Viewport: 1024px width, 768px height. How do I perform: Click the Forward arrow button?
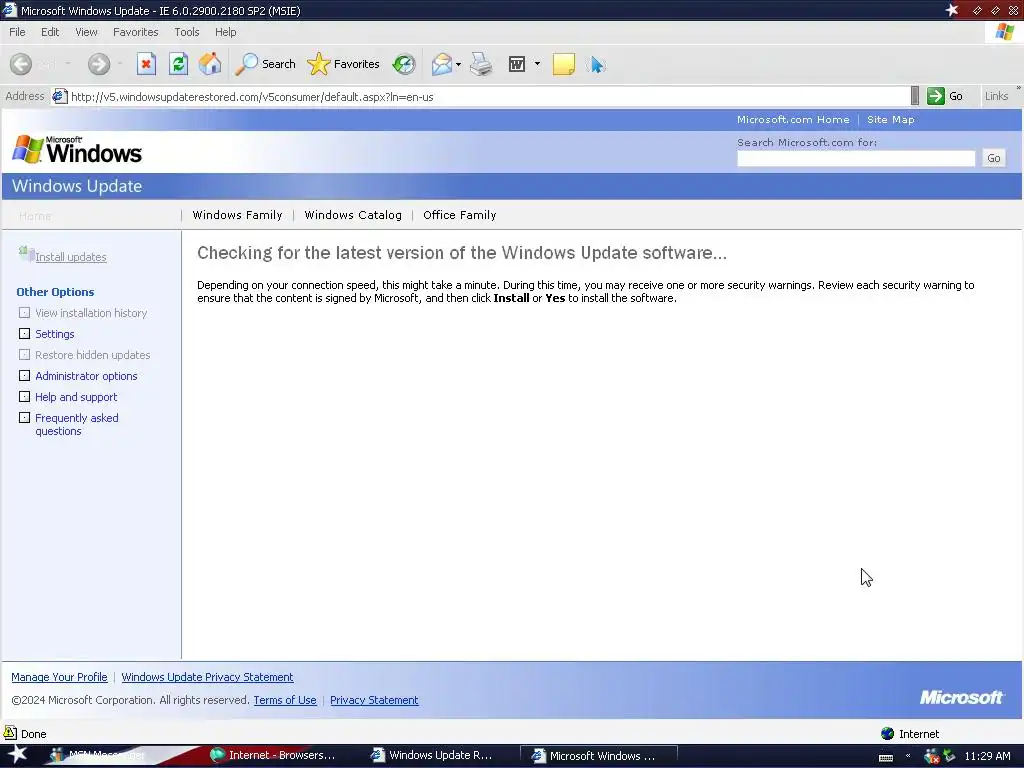tap(99, 64)
